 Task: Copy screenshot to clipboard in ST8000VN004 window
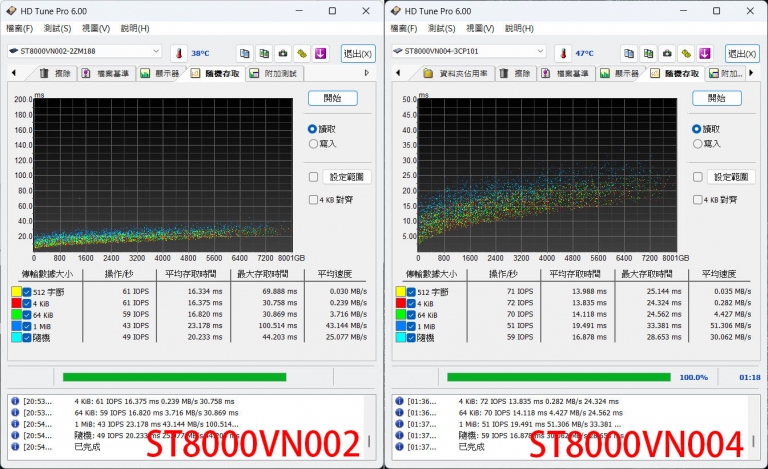[x=648, y=53]
